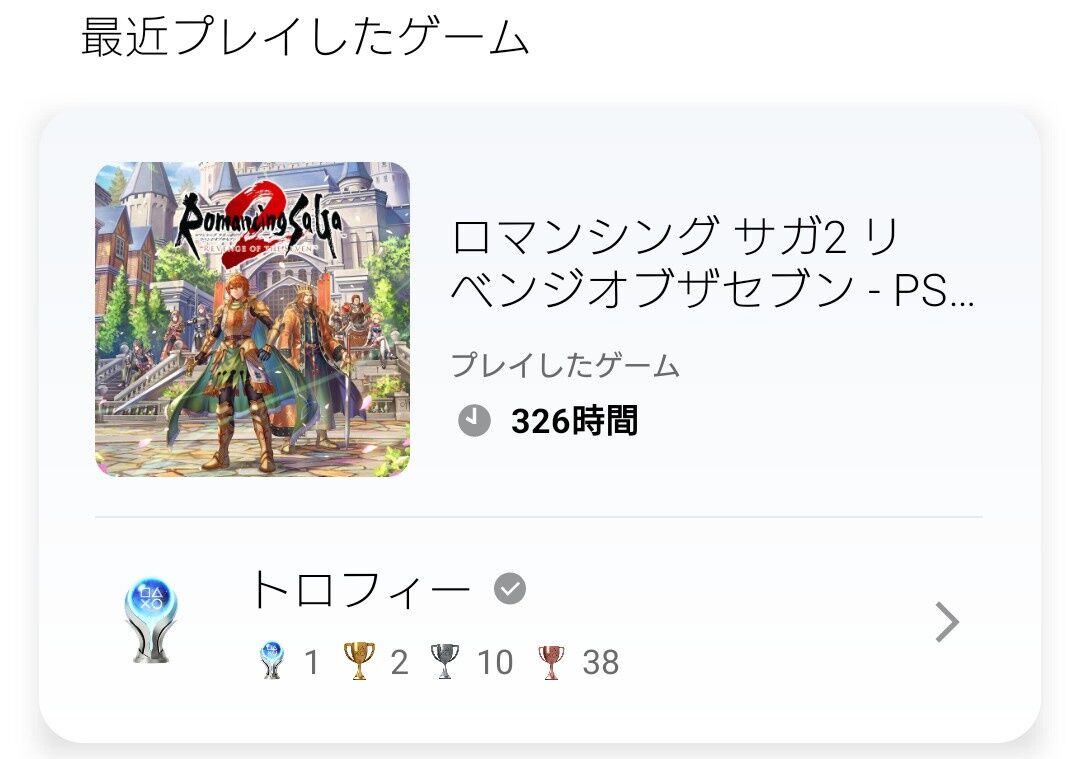The width and height of the screenshot is (1080, 759).
Task: Click the clock icon beside 326時間
Action: click(x=474, y=420)
